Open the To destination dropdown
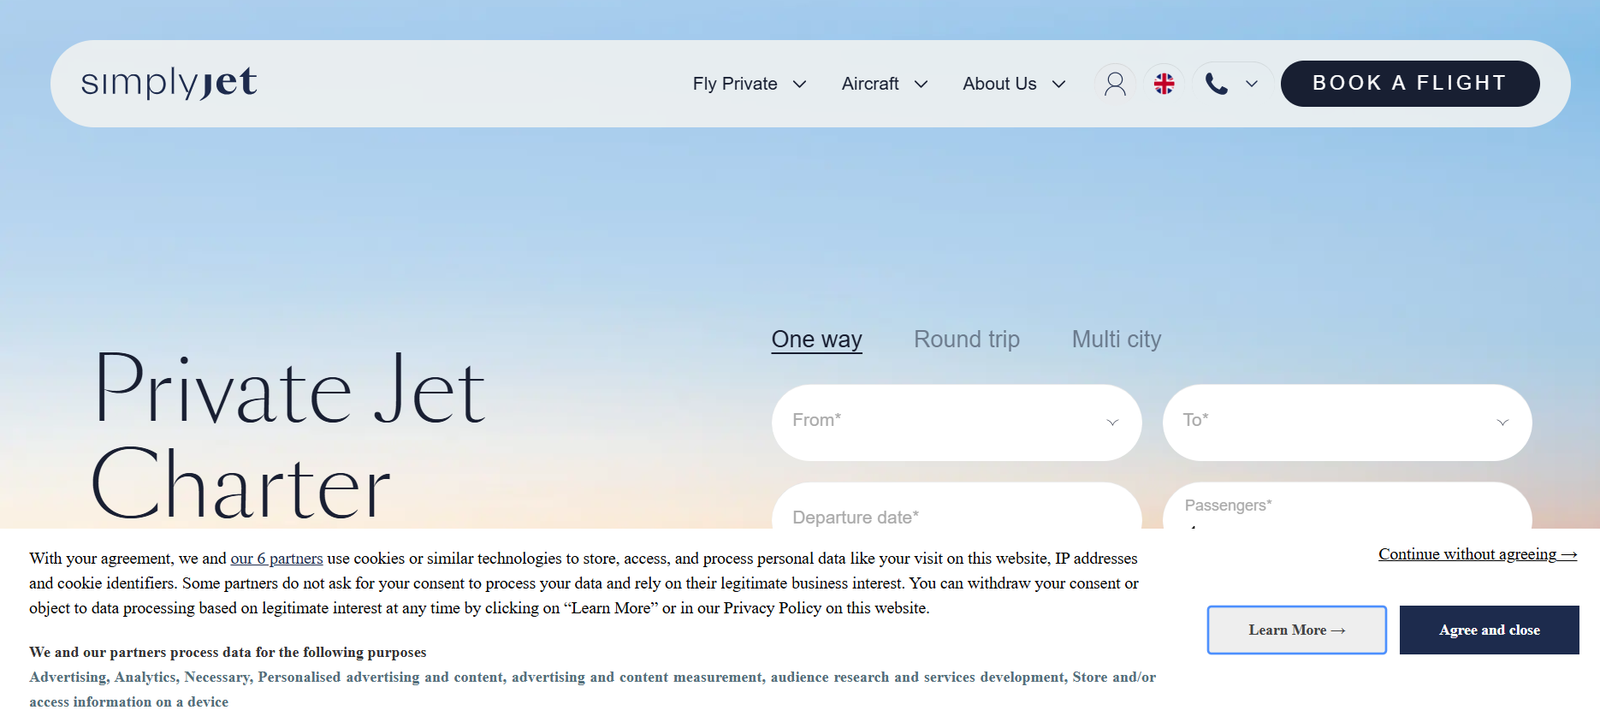Image resolution: width=1600 pixels, height=727 pixels. 1346,422
